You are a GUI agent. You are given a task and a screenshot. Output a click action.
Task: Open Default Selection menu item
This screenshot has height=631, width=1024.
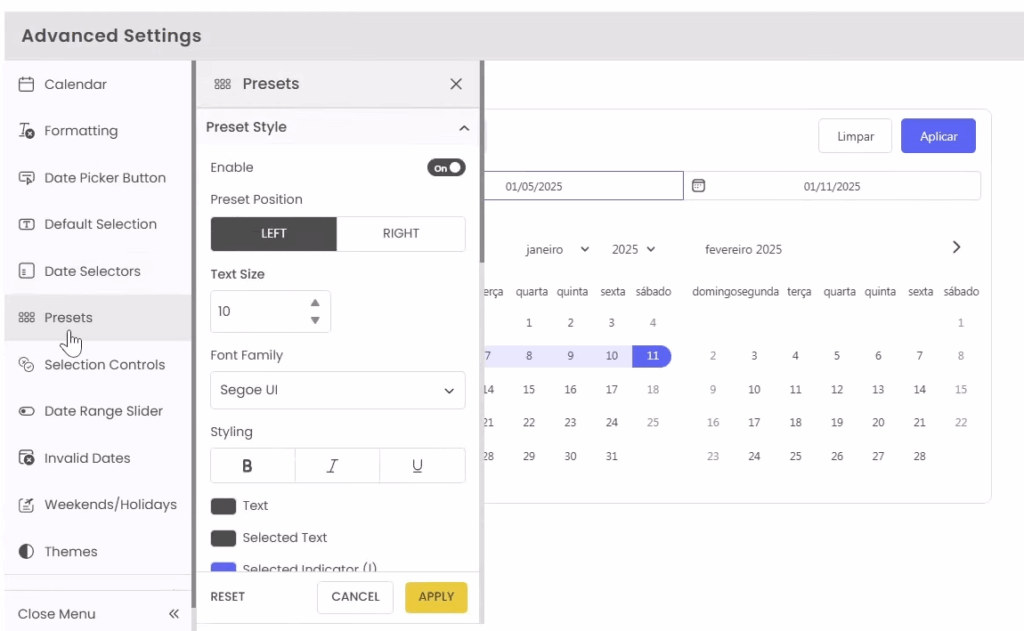tap(98, 224)
